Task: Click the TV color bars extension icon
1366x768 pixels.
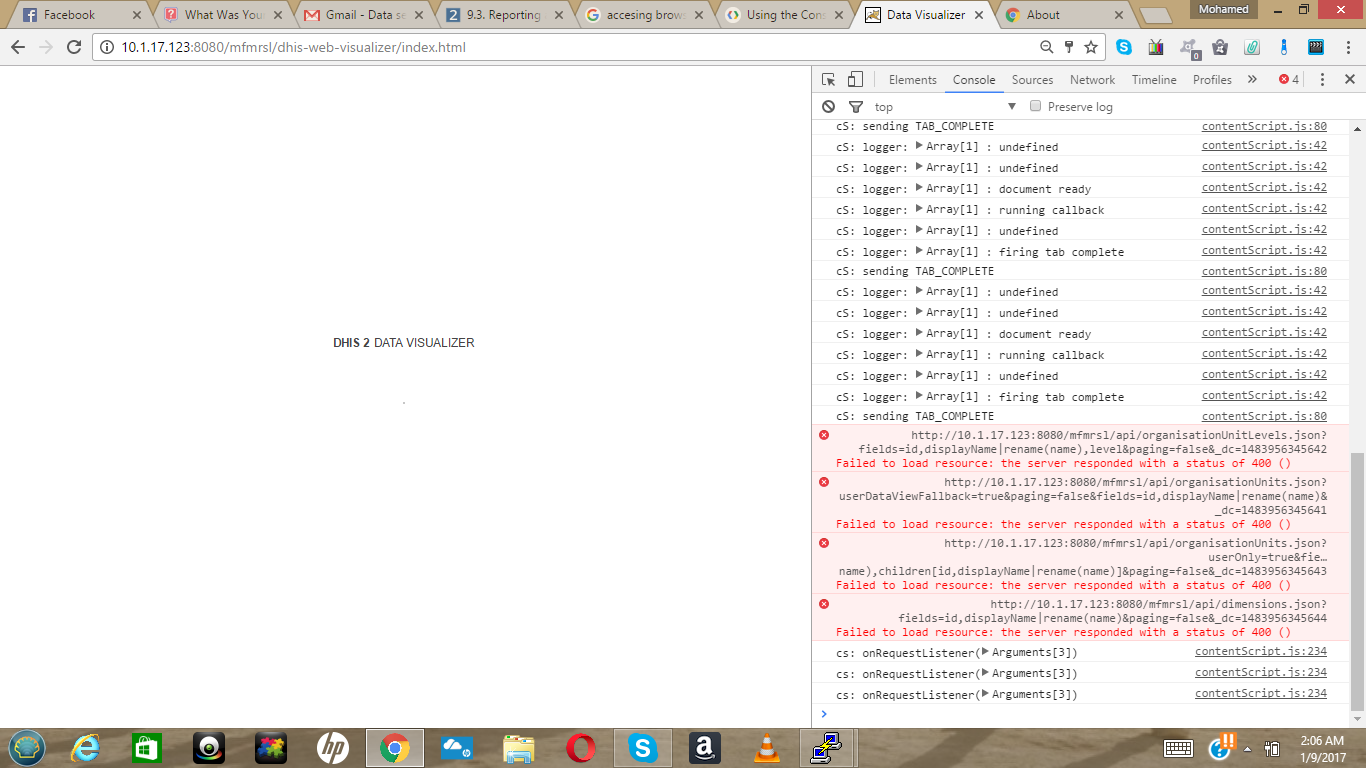Action: click(x=1157, y=47)
